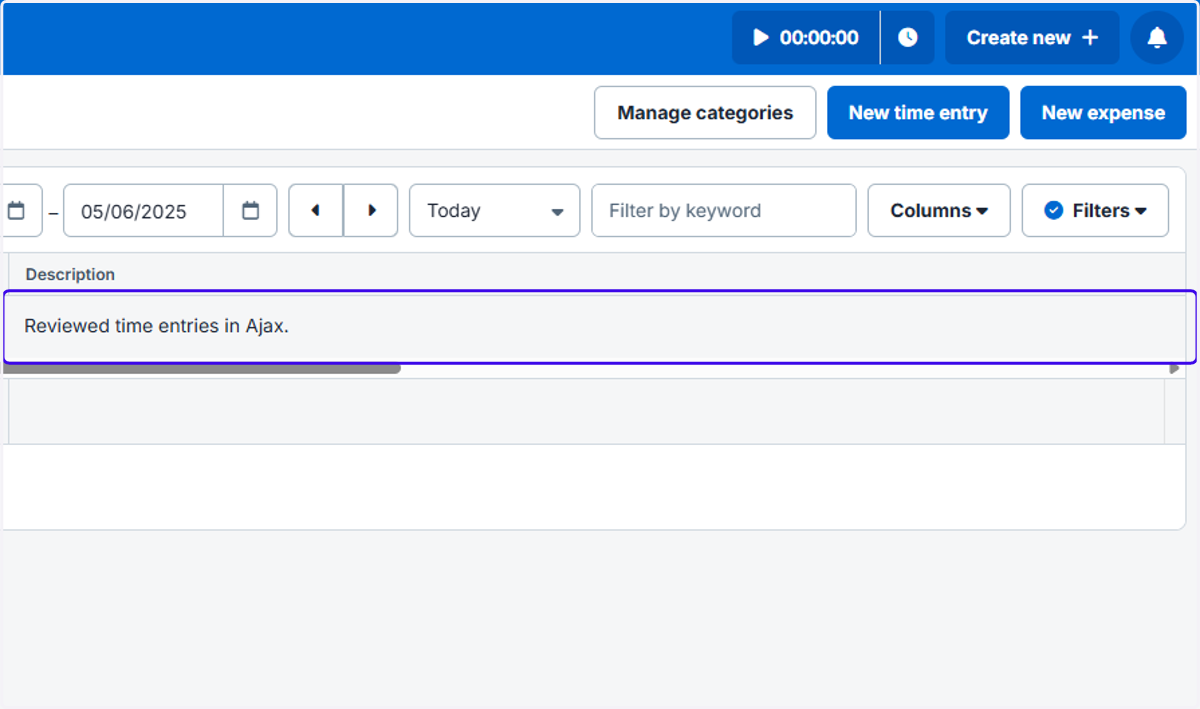Expand the Columns dropdown
The height and width of the screenshot is (709, 1200).
pyautogui.click(x=939, y=211)
